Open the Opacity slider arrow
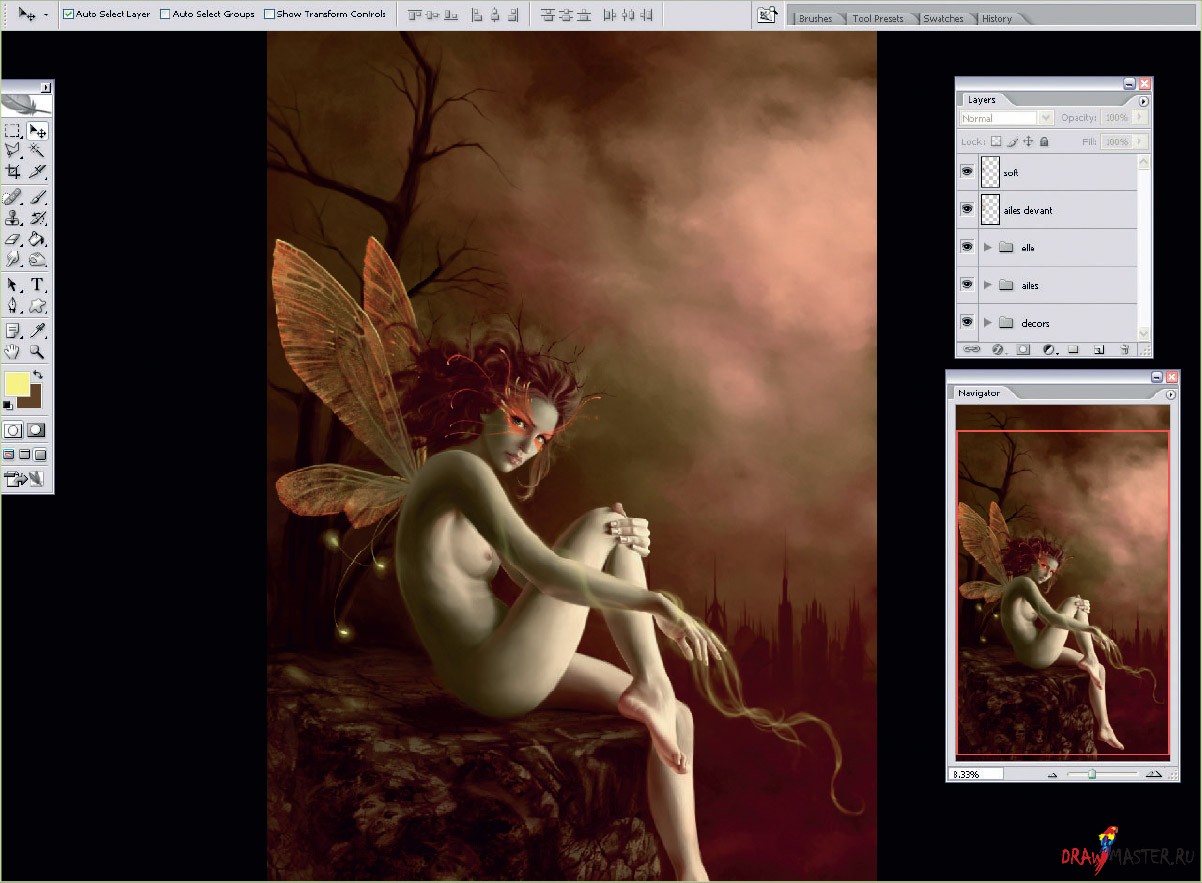Viewport: 1202px width, 883px height. click(x=1141, y=118)
